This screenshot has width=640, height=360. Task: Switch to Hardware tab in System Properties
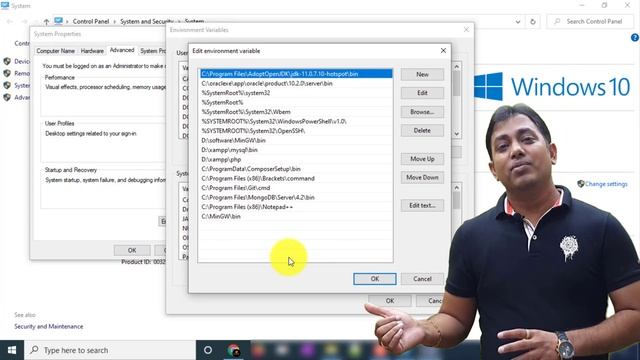92,51
